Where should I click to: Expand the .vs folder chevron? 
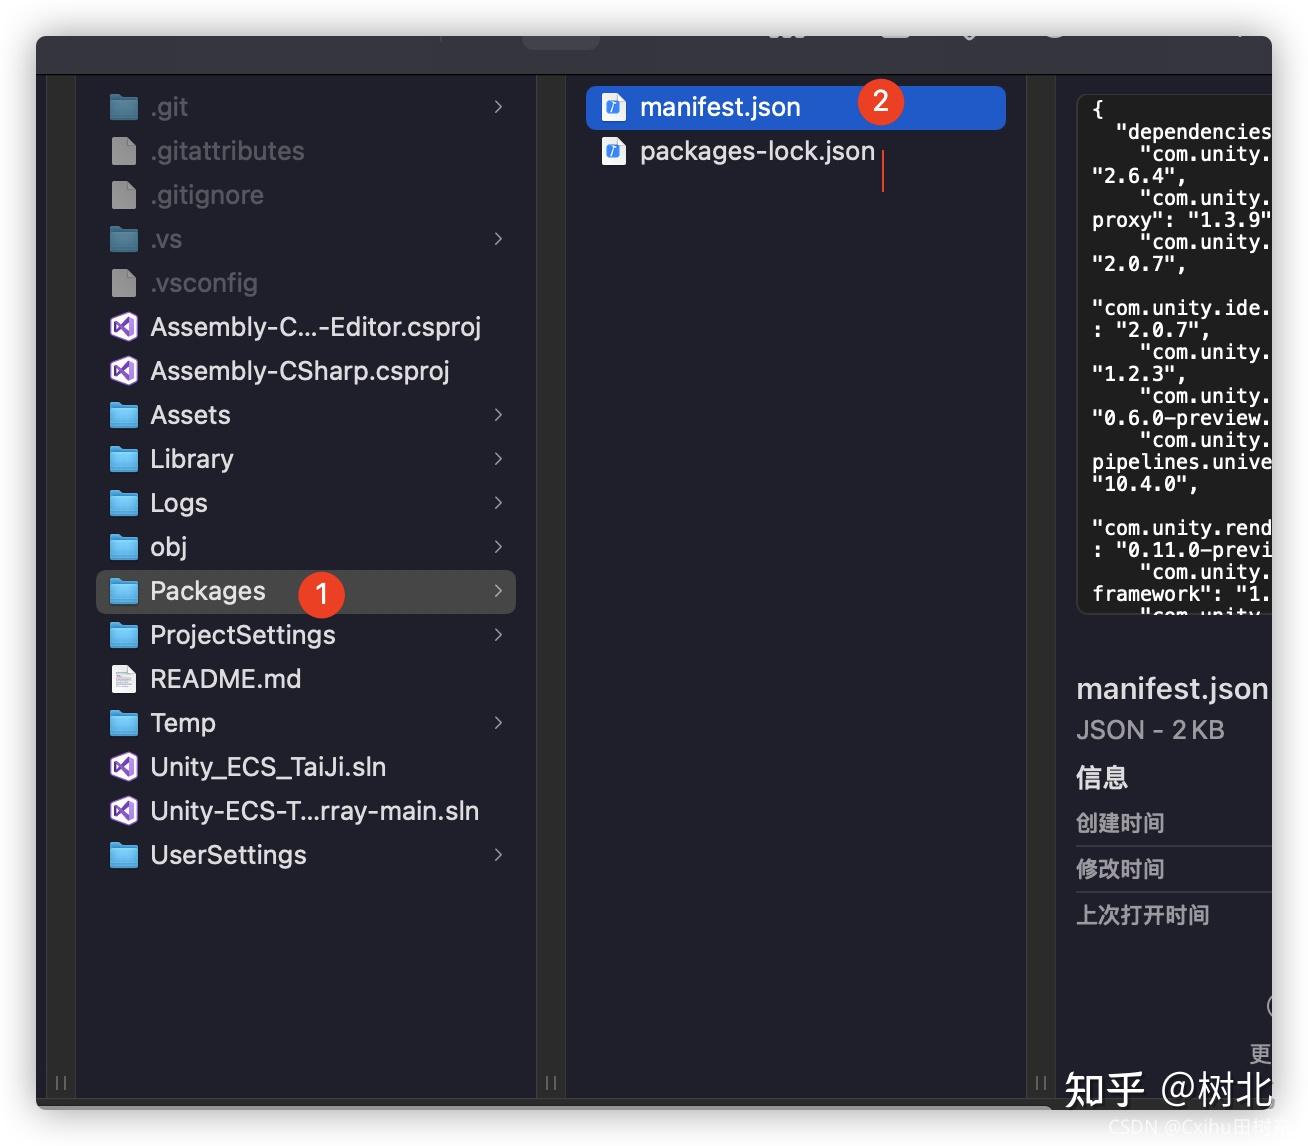[x=498, y=239]
